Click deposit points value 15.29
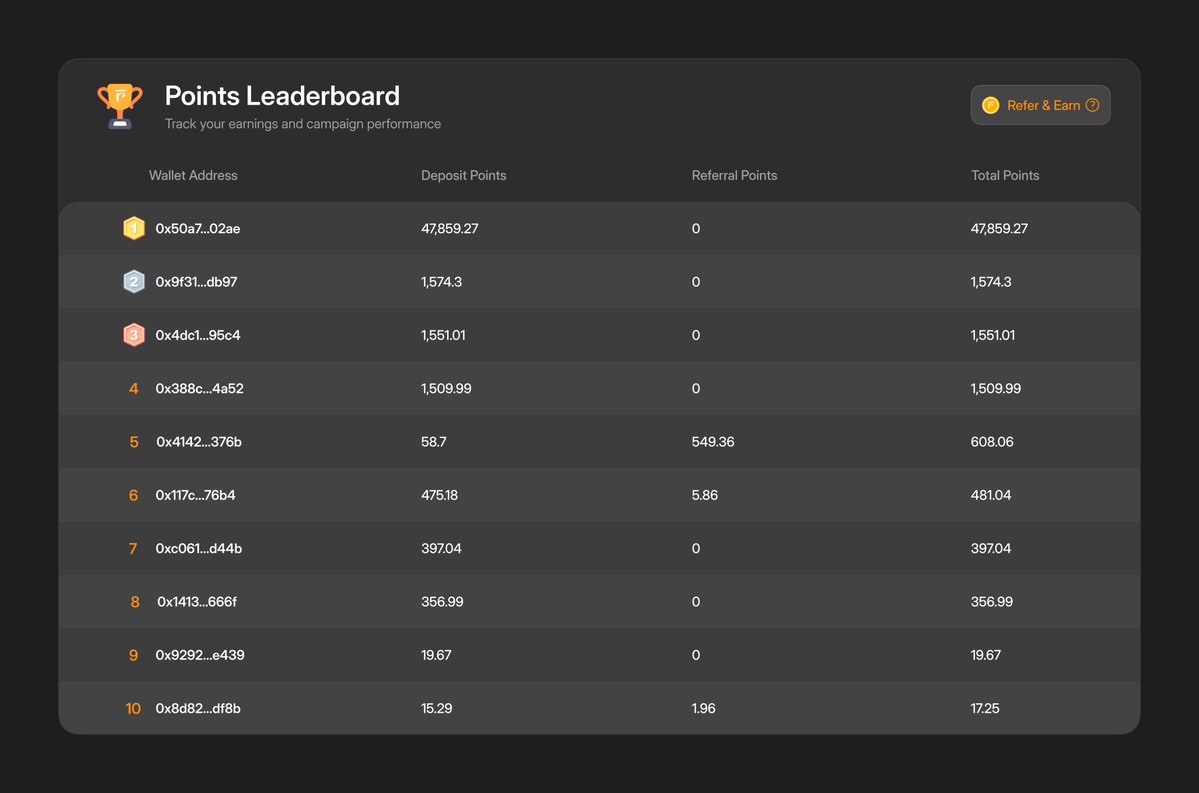This screenshot has width=1199, height=793. point(436,709)
